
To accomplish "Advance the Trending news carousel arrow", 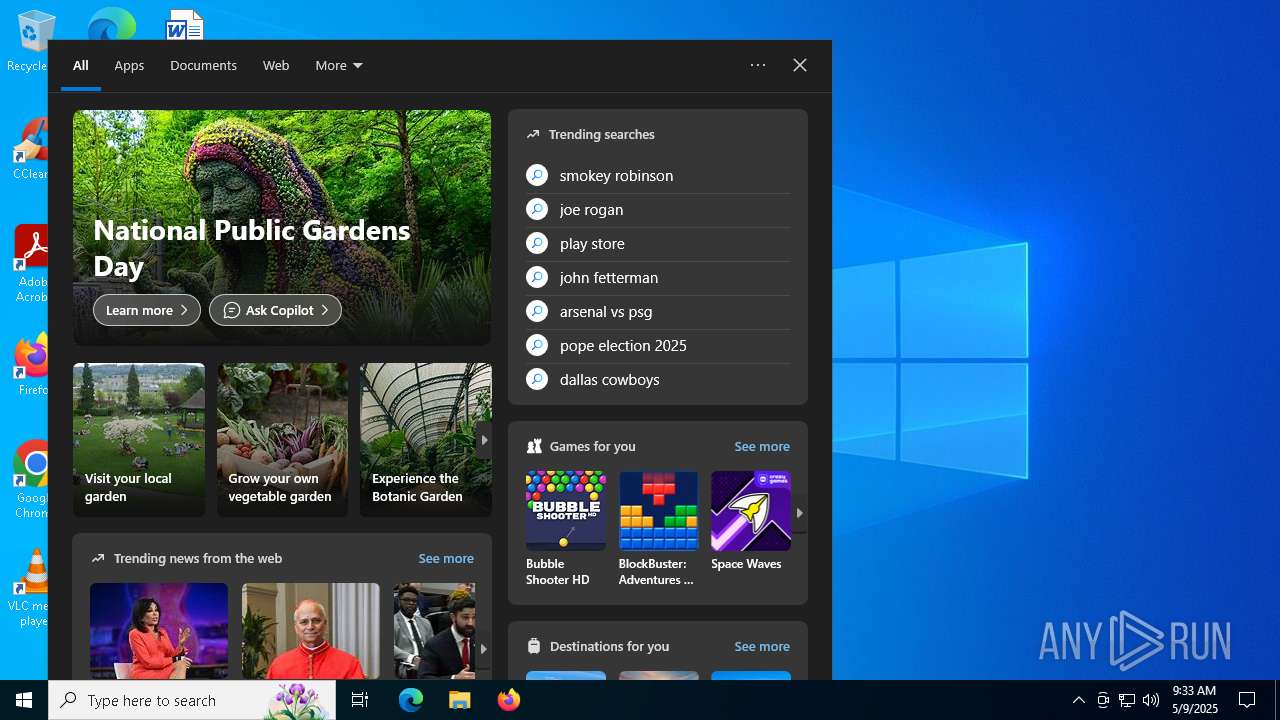I will [484, 648].
